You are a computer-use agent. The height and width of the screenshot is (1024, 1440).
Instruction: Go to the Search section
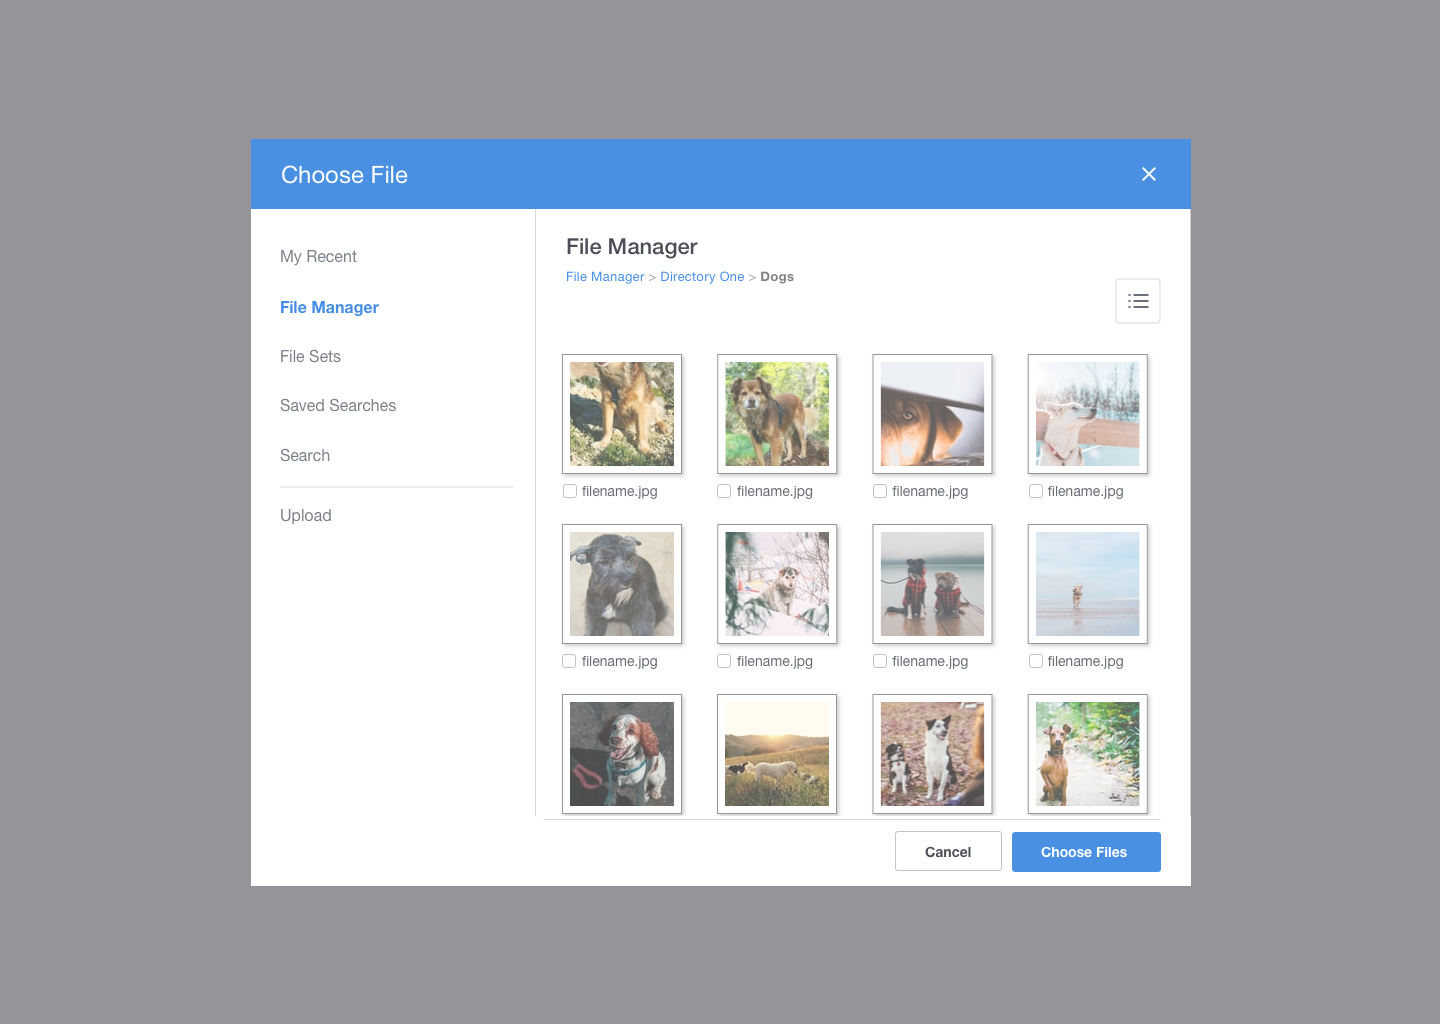tap(305, 455)
